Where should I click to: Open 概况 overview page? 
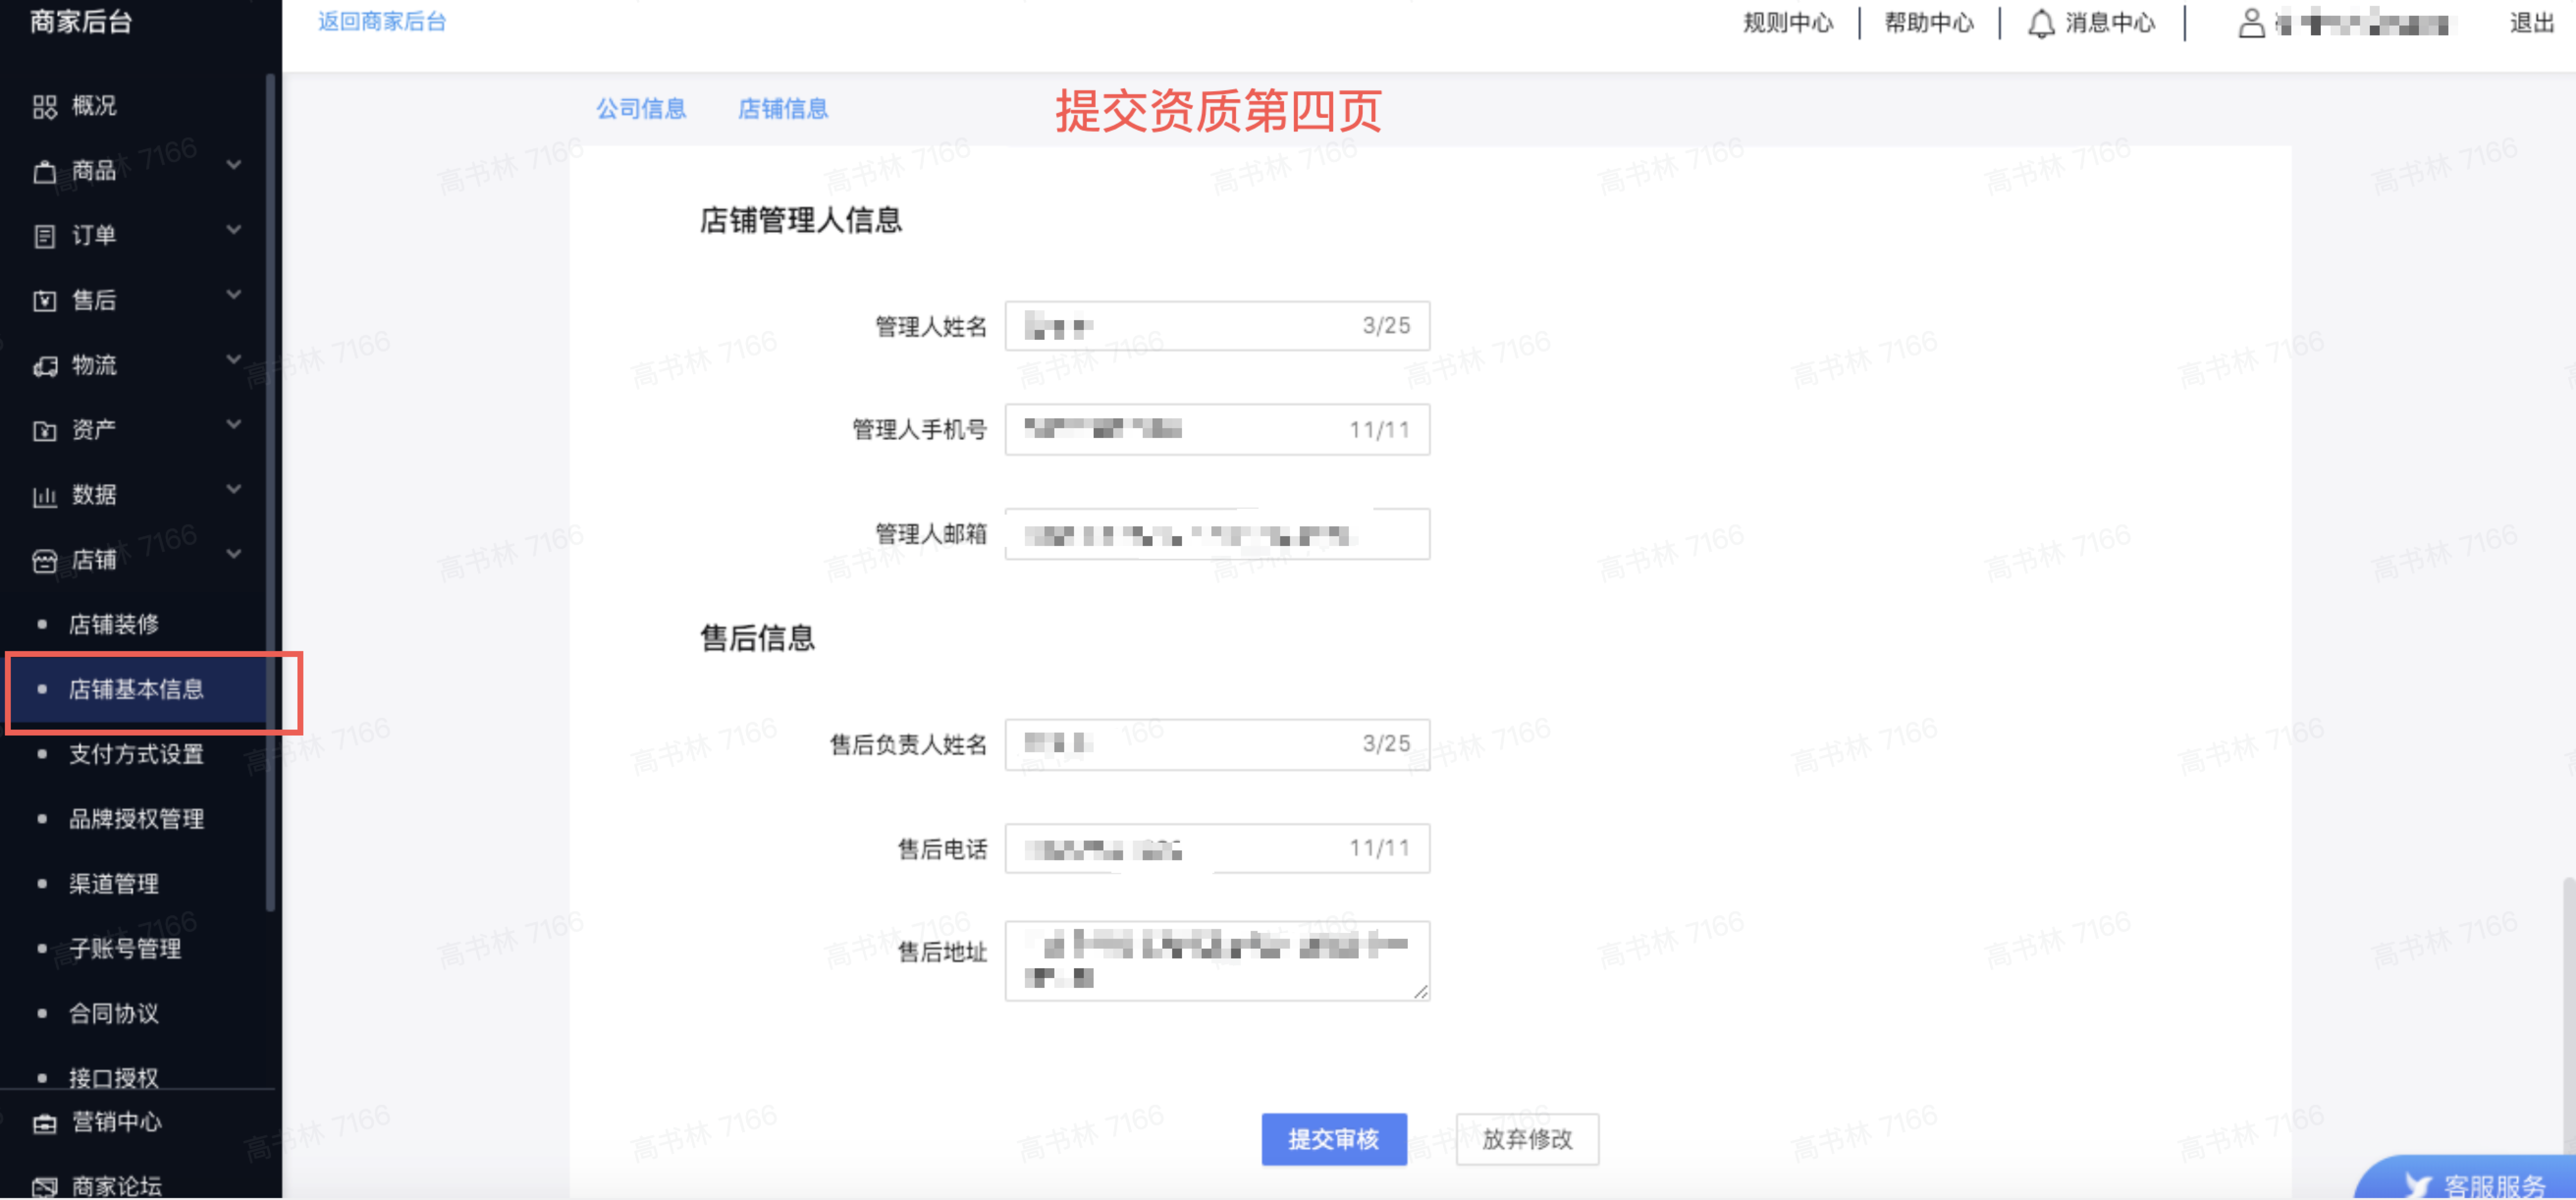click(x=94, y=106)
